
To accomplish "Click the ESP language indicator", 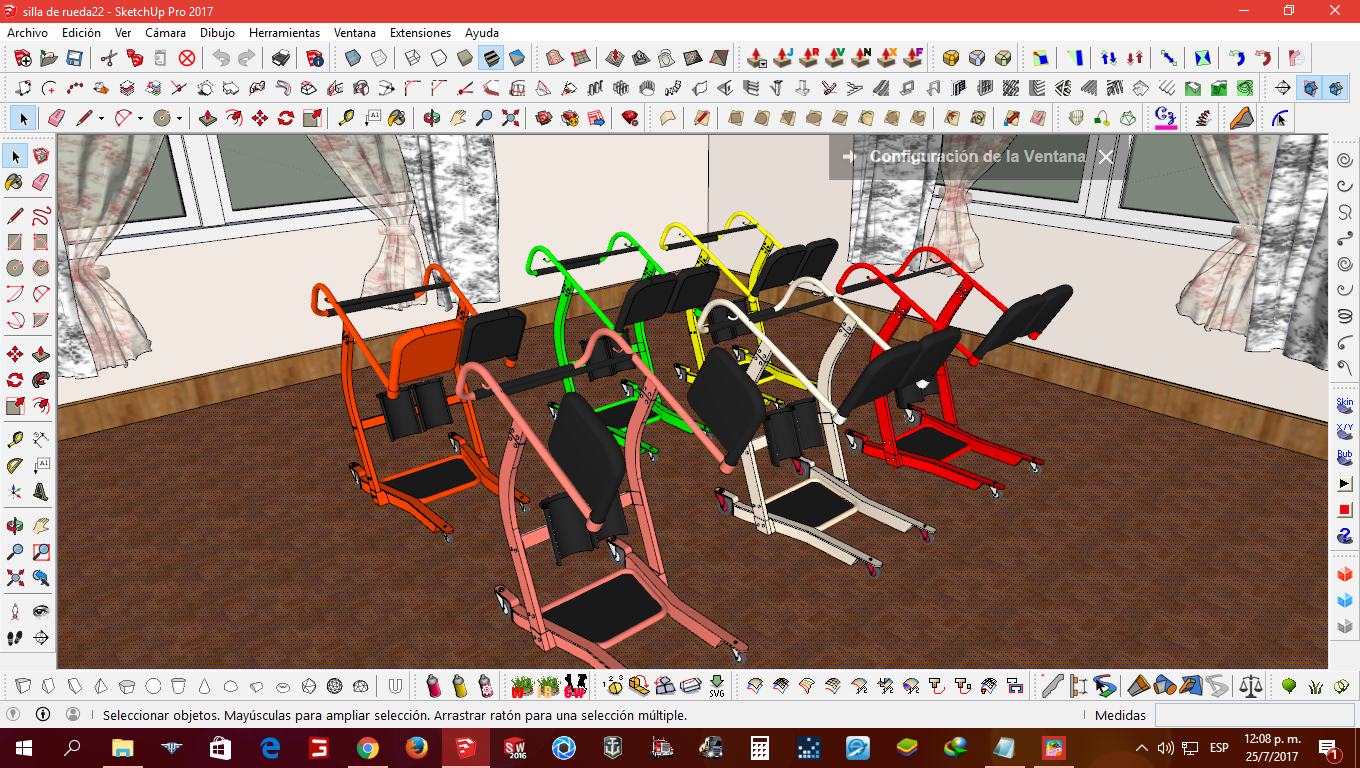I will click(1219, 748).
